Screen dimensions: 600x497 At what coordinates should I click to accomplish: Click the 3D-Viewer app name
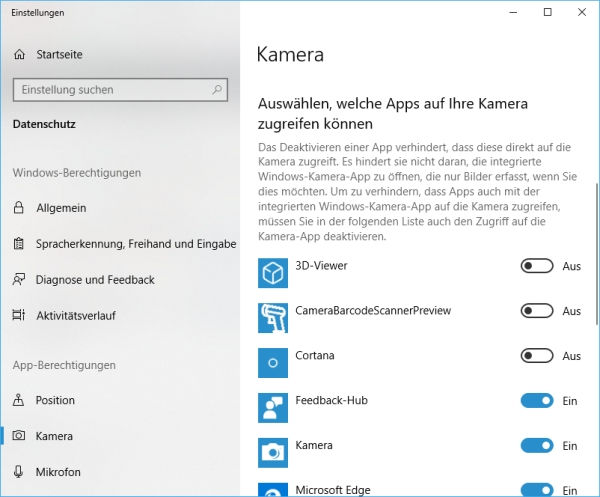click(321, 266)
